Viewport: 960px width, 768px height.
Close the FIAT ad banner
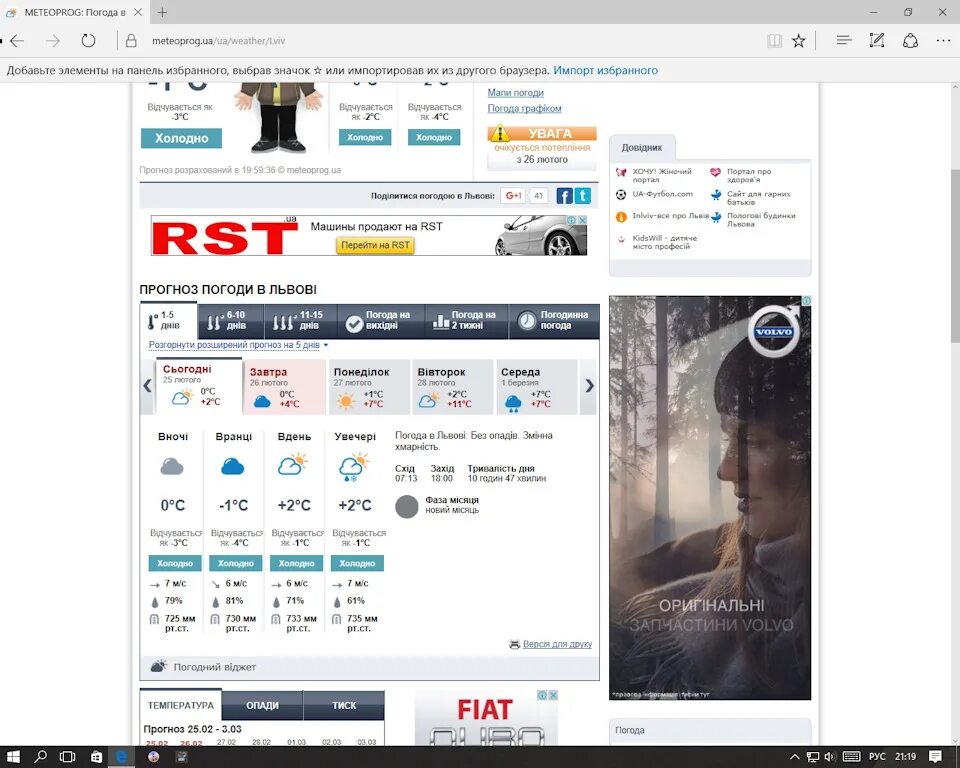point(553,695)
